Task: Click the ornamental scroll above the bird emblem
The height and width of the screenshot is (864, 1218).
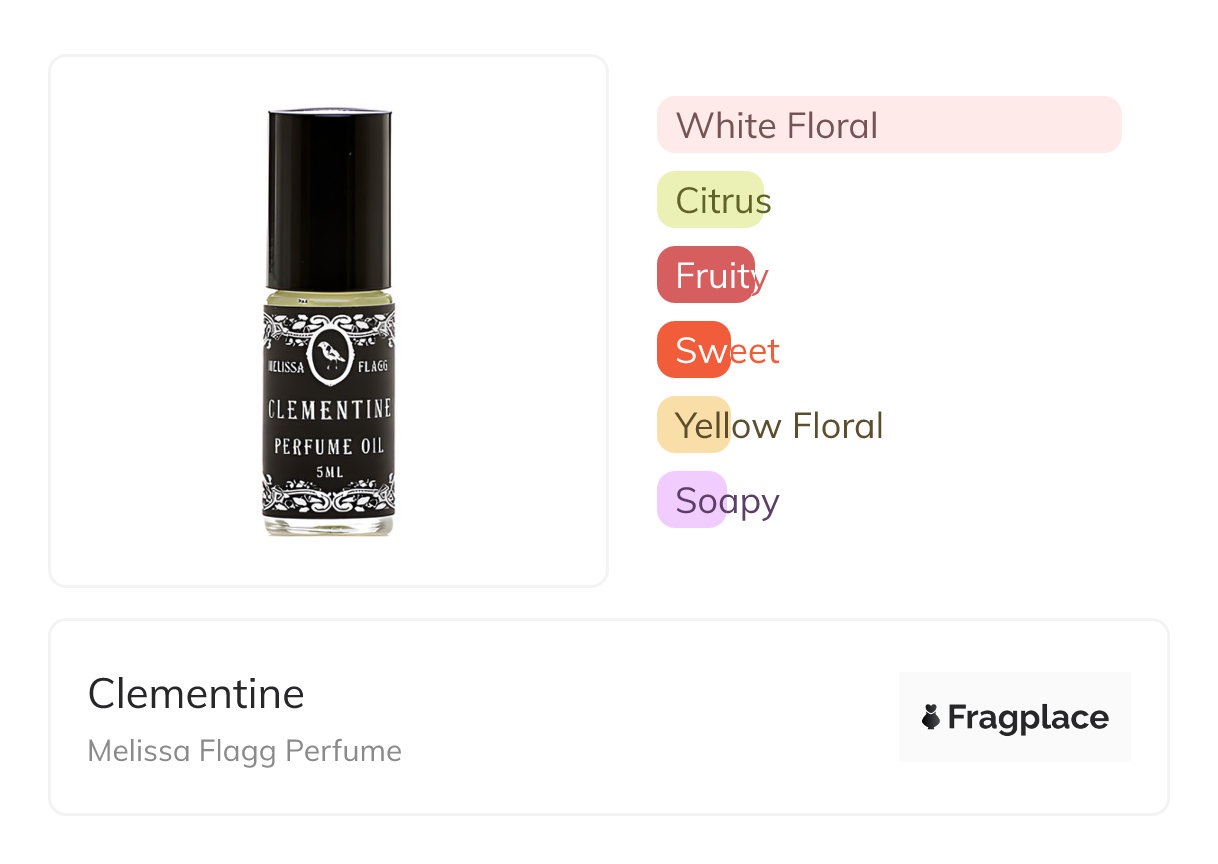Action: coord(329,322)
